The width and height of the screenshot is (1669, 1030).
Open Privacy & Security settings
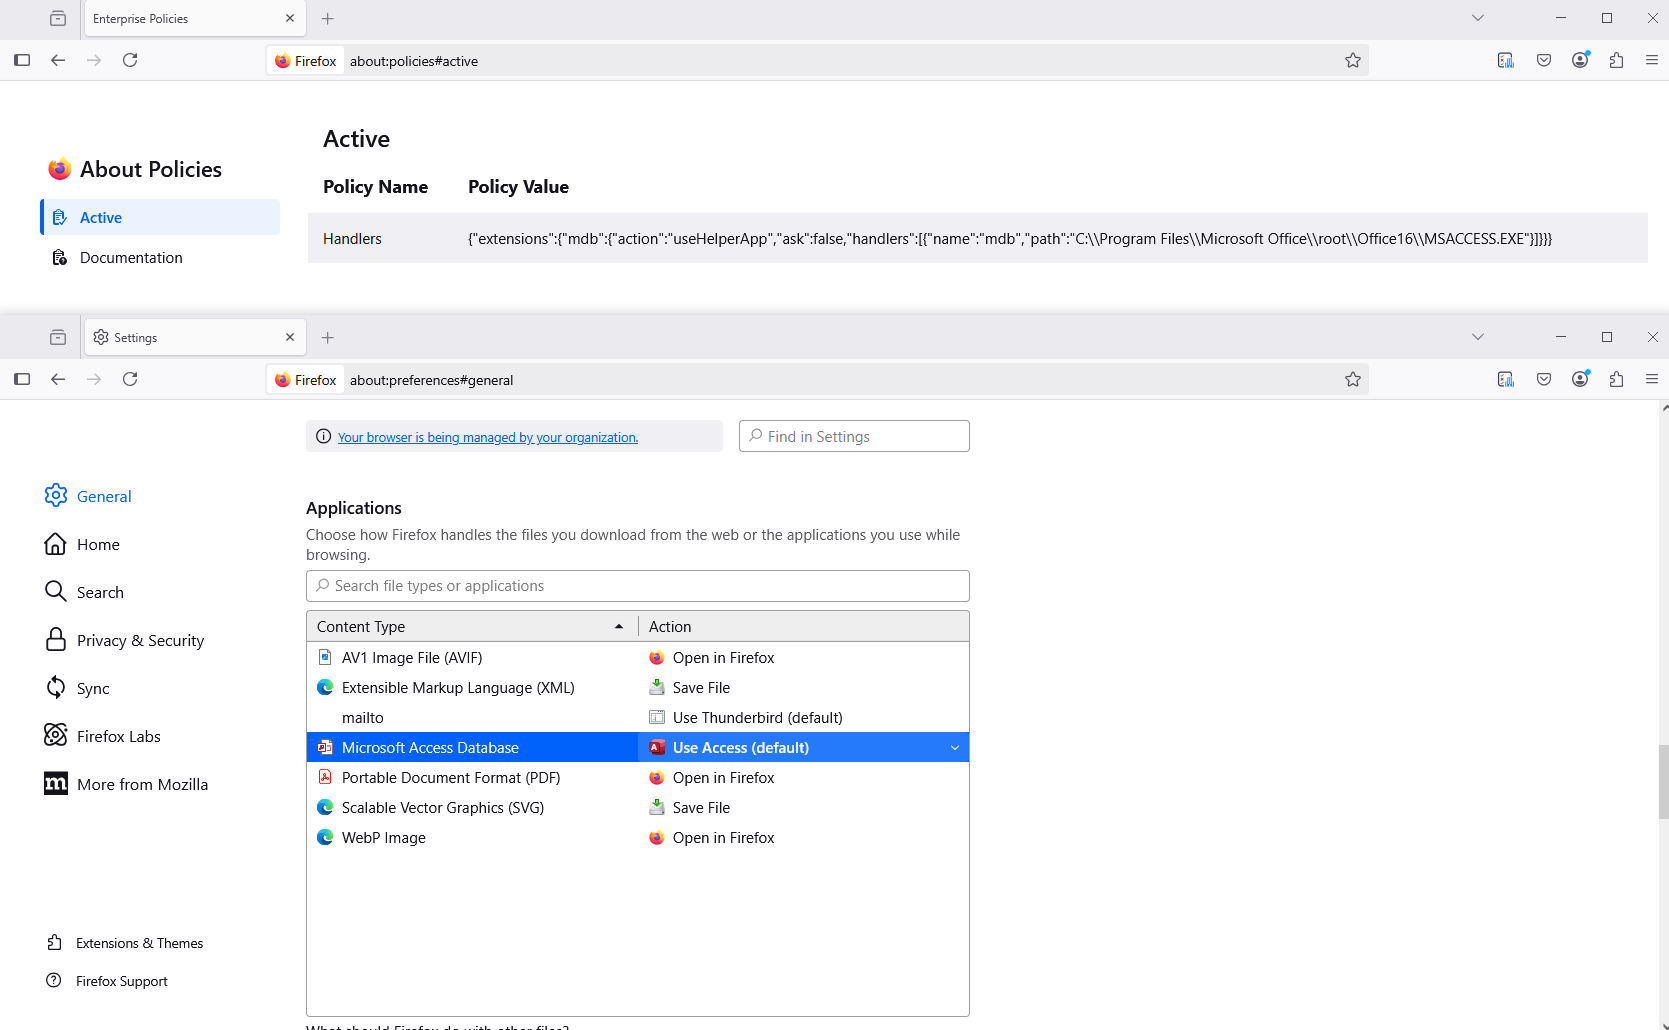coord(124,640)
